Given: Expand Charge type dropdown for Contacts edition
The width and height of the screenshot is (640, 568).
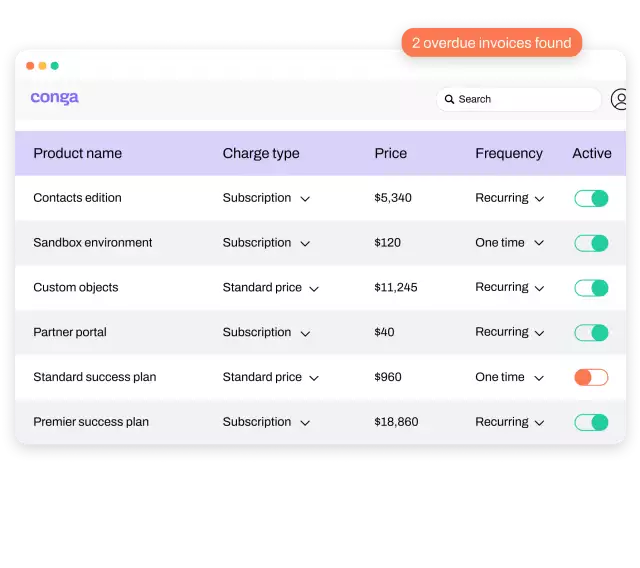Looking at the screenshot, I should (x=305, y=199).
